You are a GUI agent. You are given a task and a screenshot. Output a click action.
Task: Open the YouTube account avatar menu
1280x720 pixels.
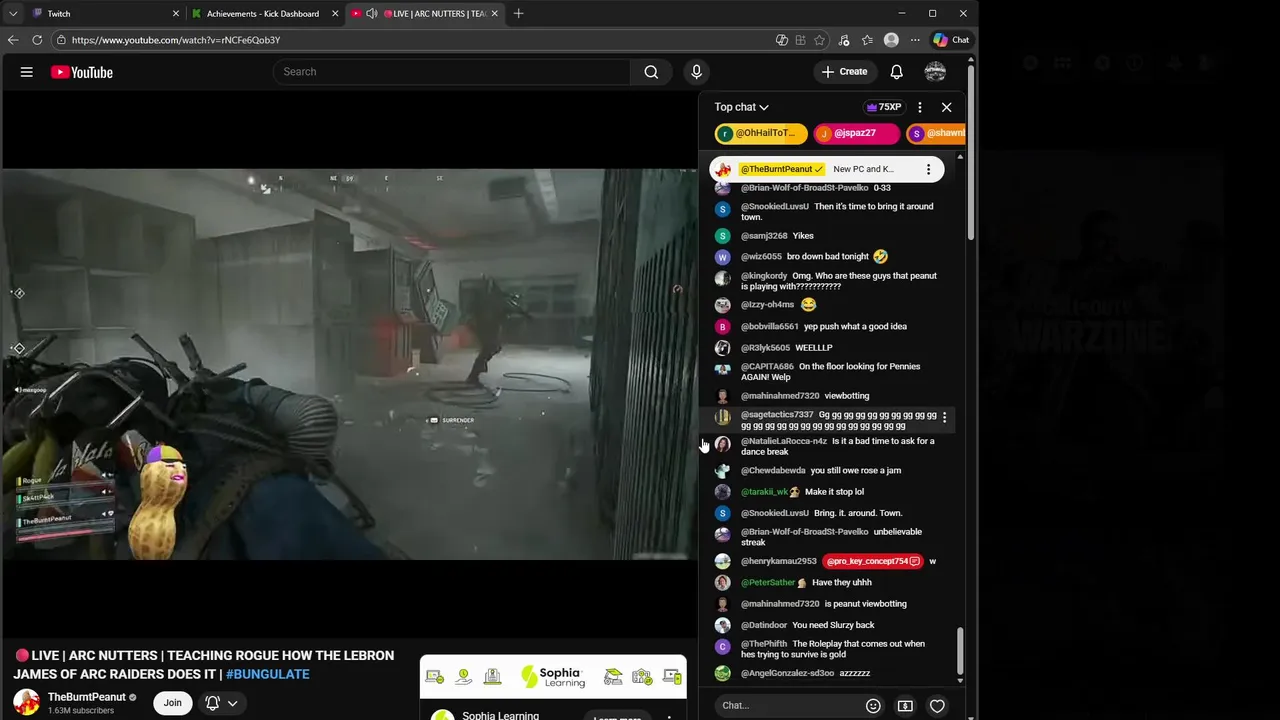click(x=935, y=72)
